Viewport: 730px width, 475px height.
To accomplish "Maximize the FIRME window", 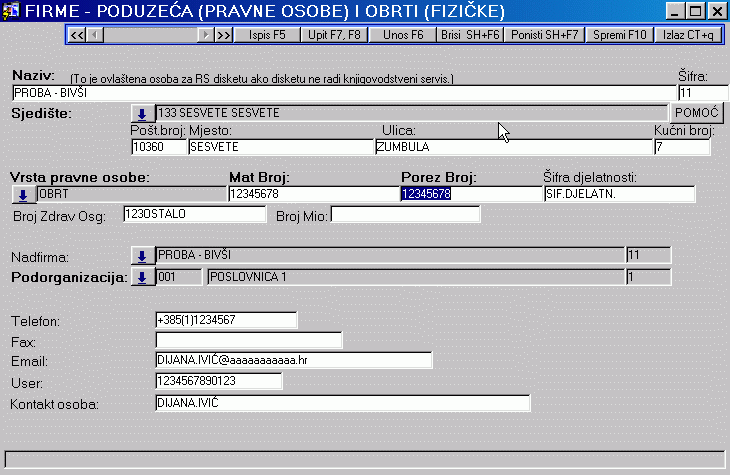I will (x=696, y=11).
